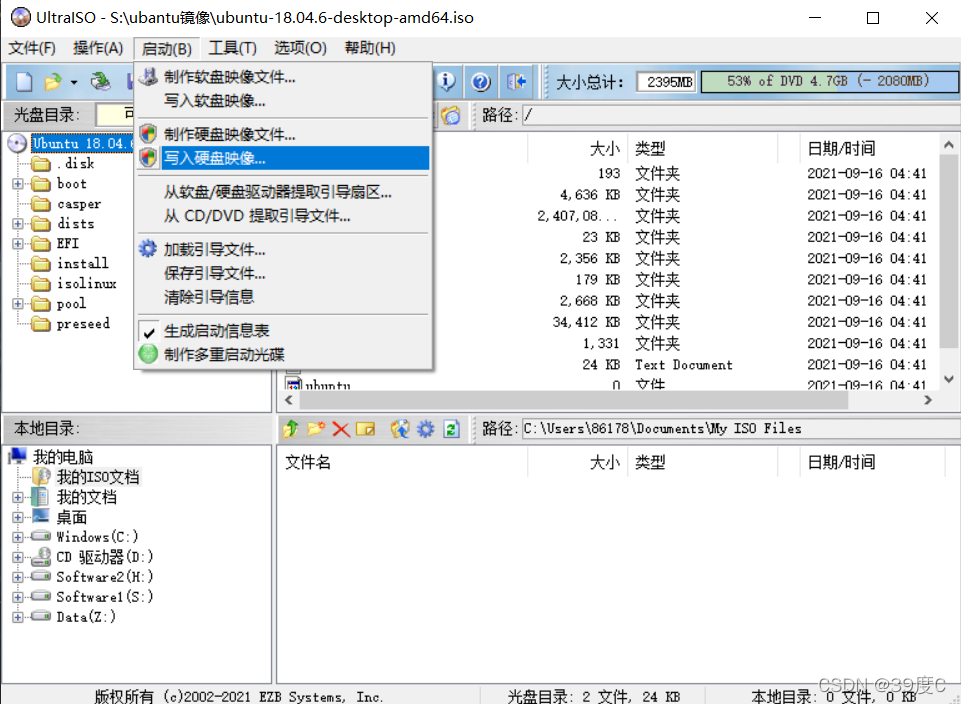Choose 清除引导信息 menu entry

tap(283, 297)
